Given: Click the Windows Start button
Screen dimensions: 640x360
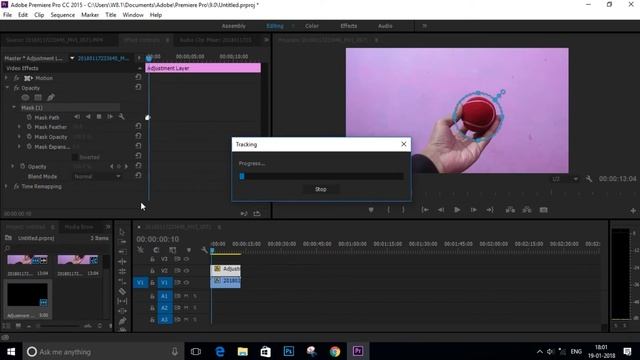Looking at the screenshot, I should coord(11,351).
